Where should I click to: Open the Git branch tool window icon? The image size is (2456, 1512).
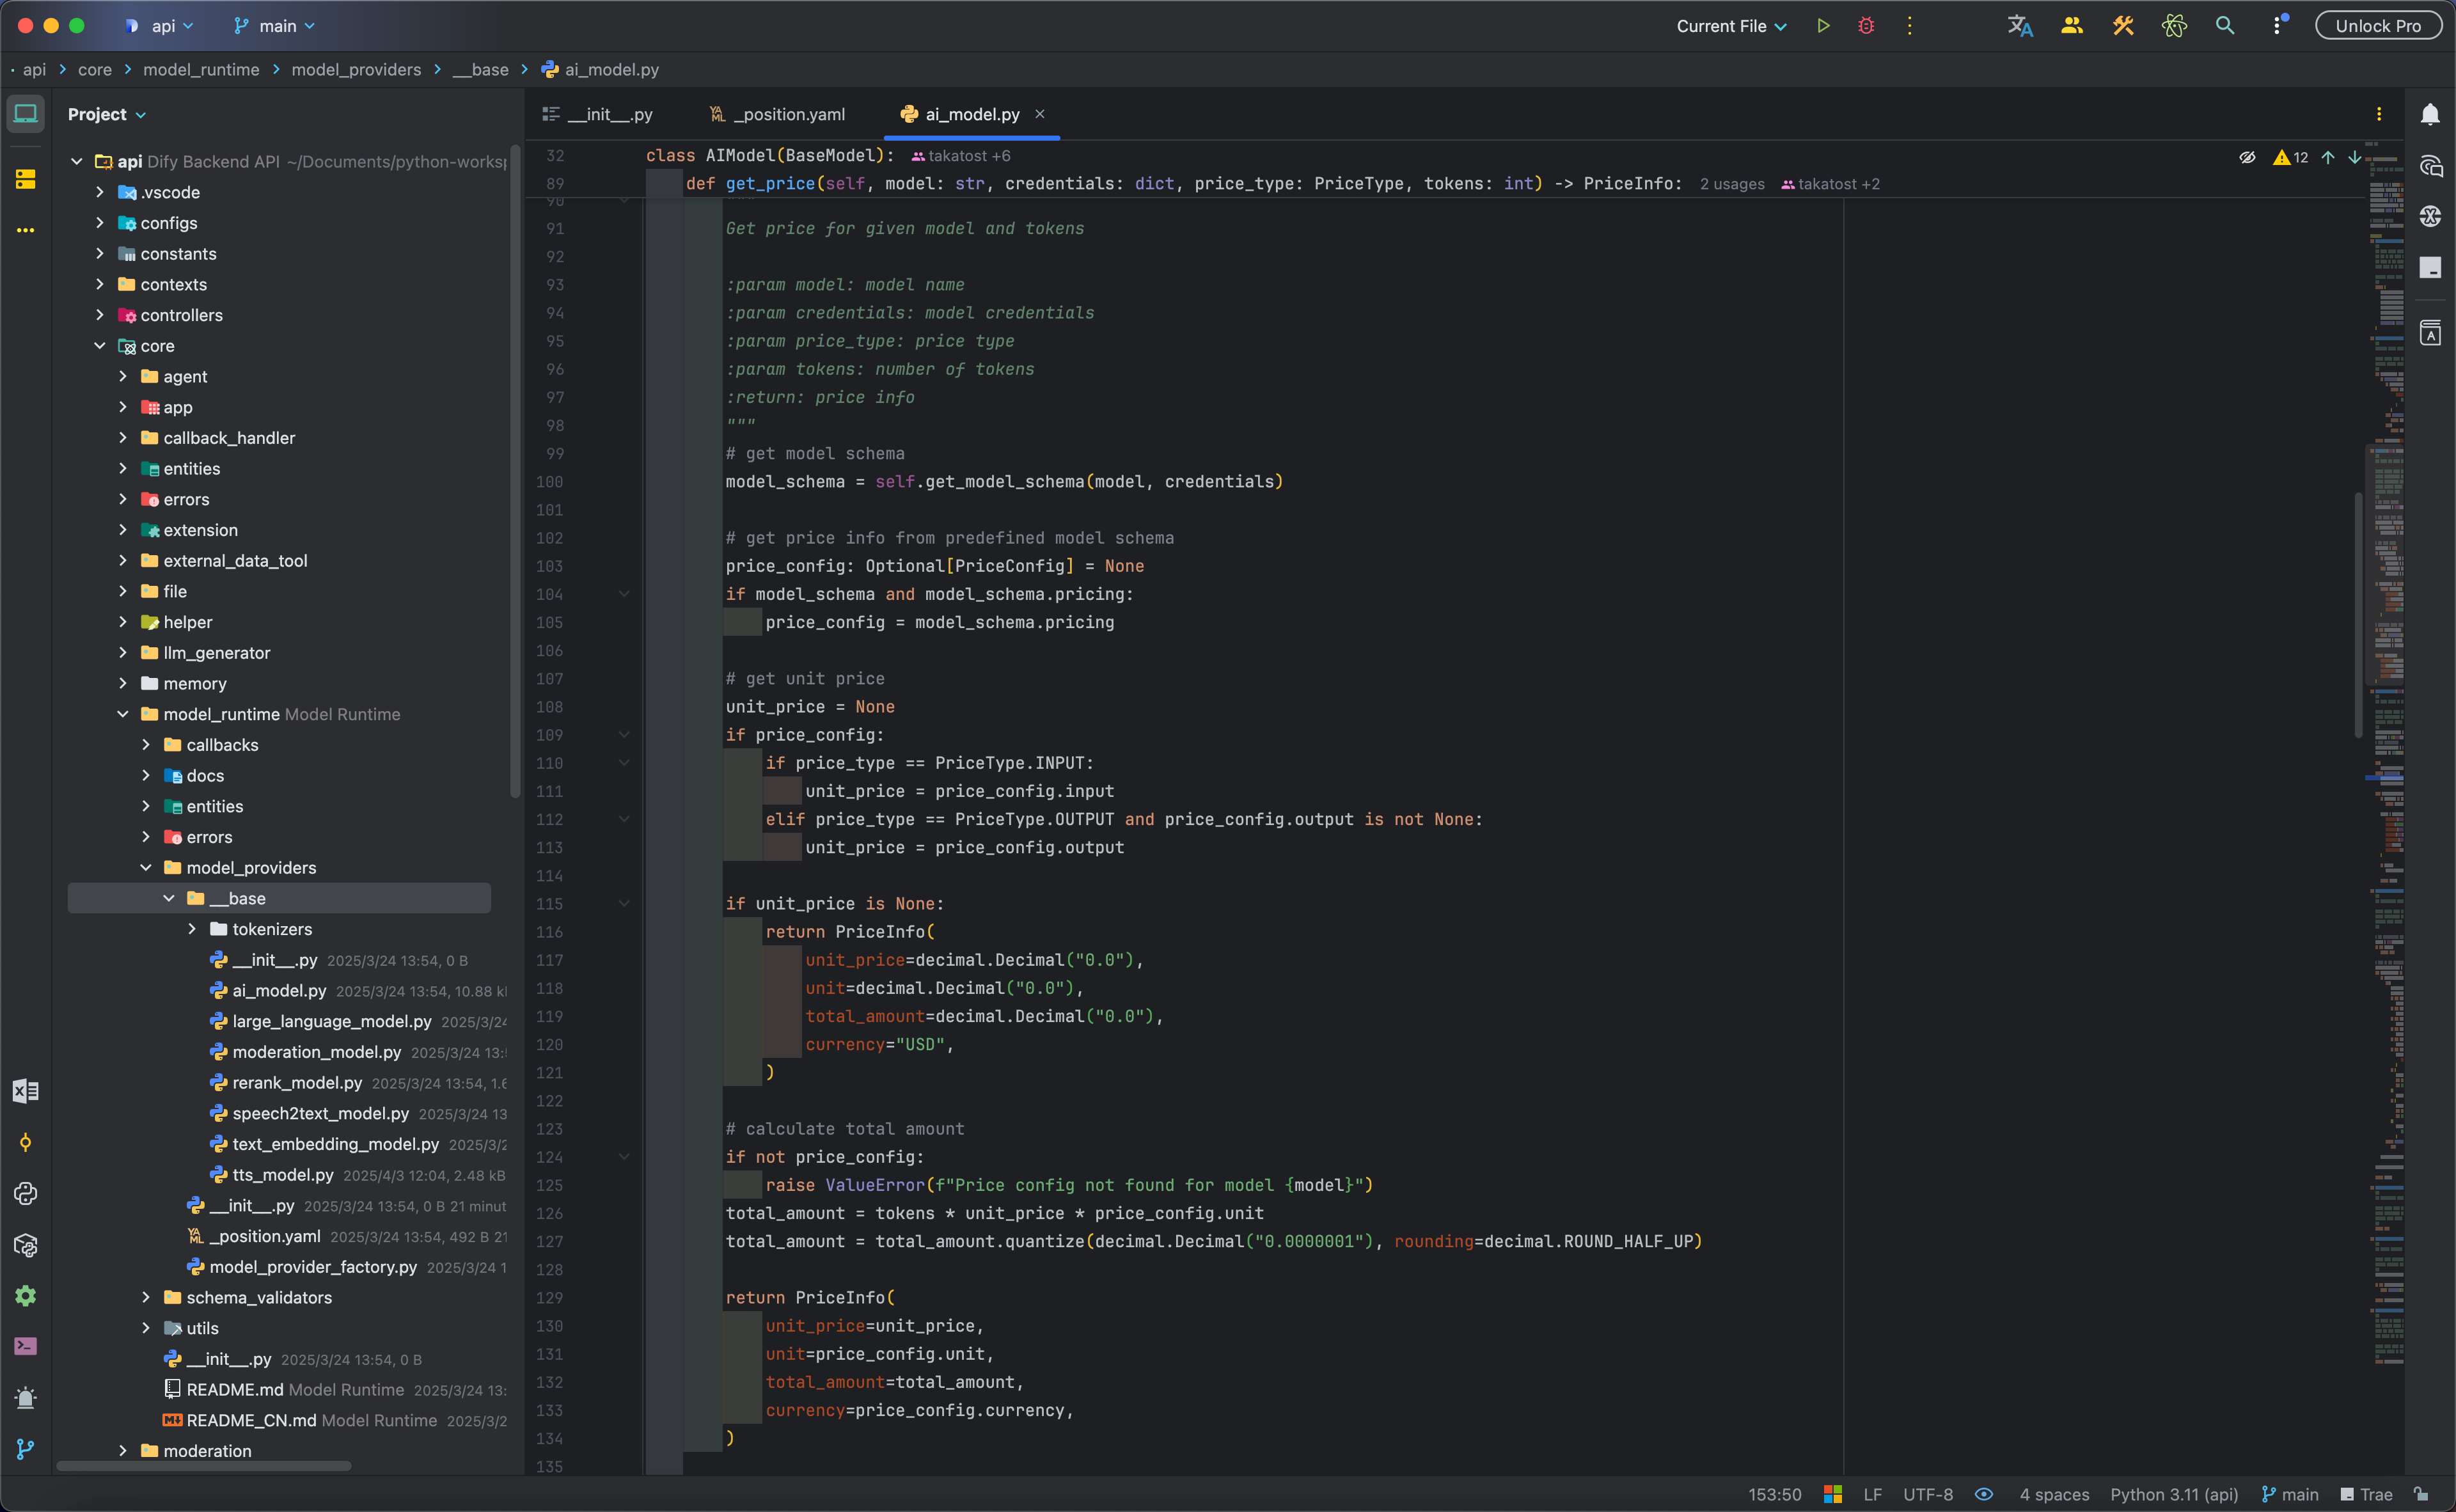(26, 1449)
